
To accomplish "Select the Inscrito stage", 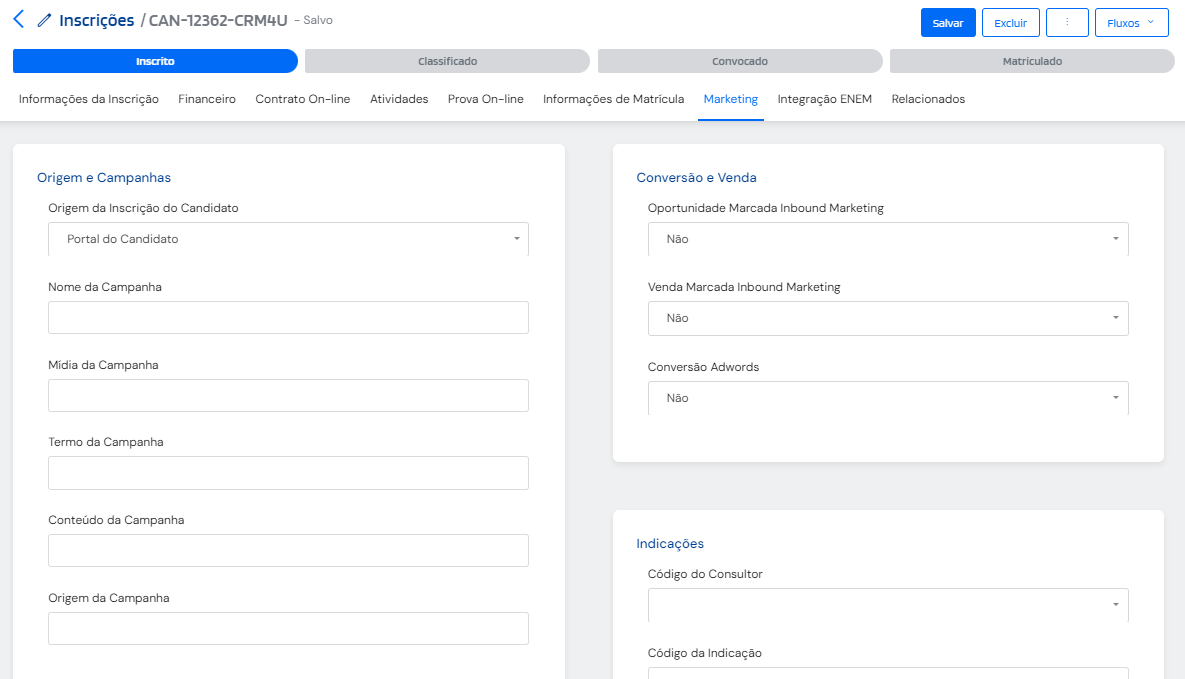I will coord(155,61).
